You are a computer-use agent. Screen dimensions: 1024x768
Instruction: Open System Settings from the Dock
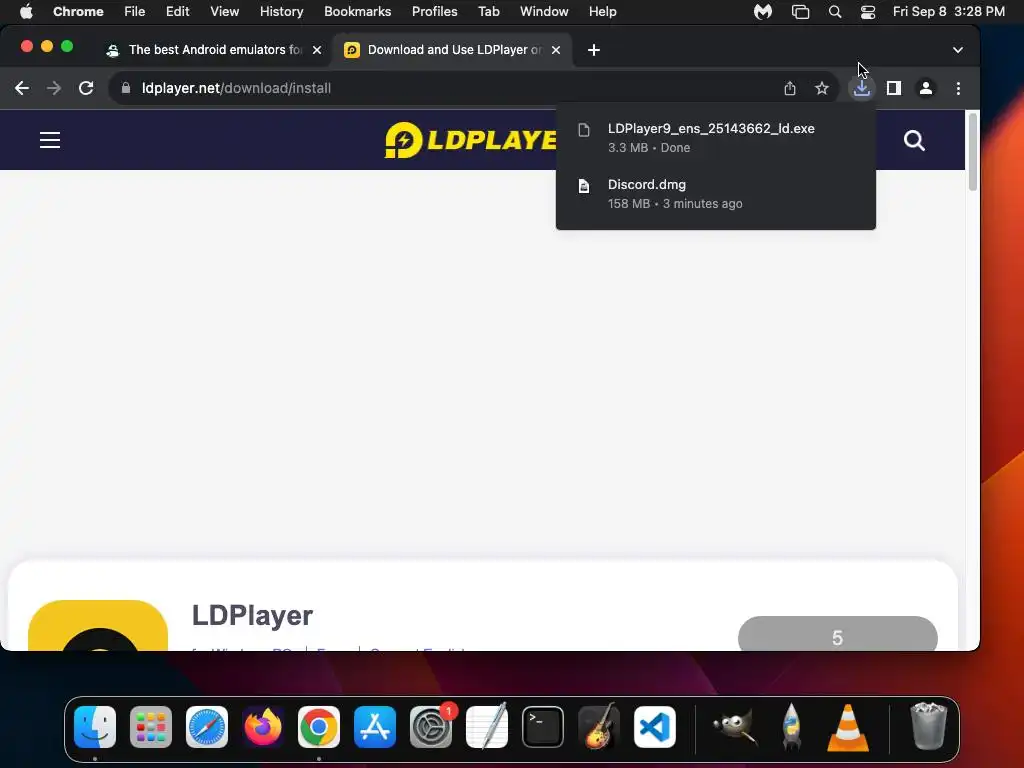click(x=431, y=727)
